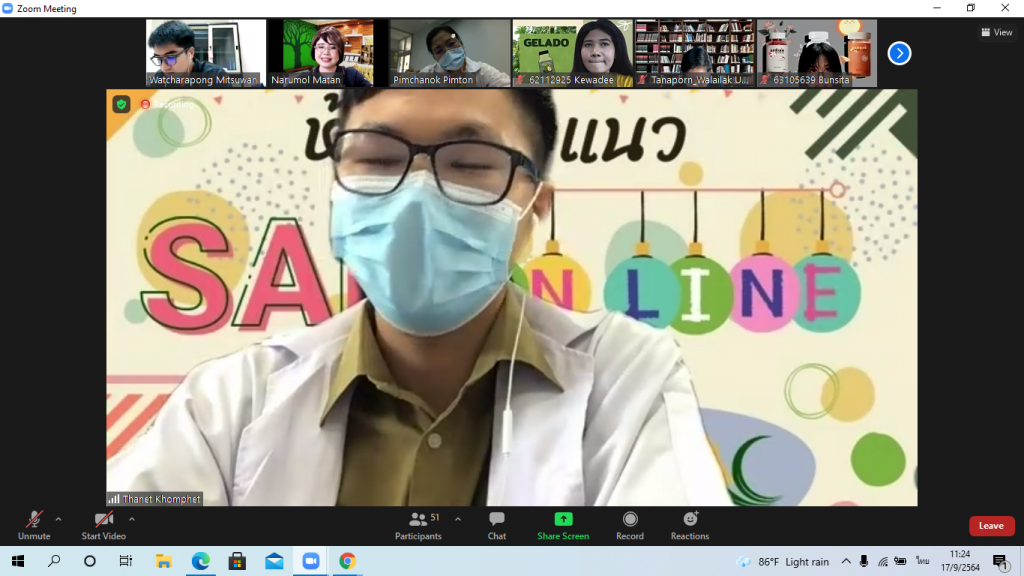Open the weather widget showing Light rain

click(x=783, y=561)
